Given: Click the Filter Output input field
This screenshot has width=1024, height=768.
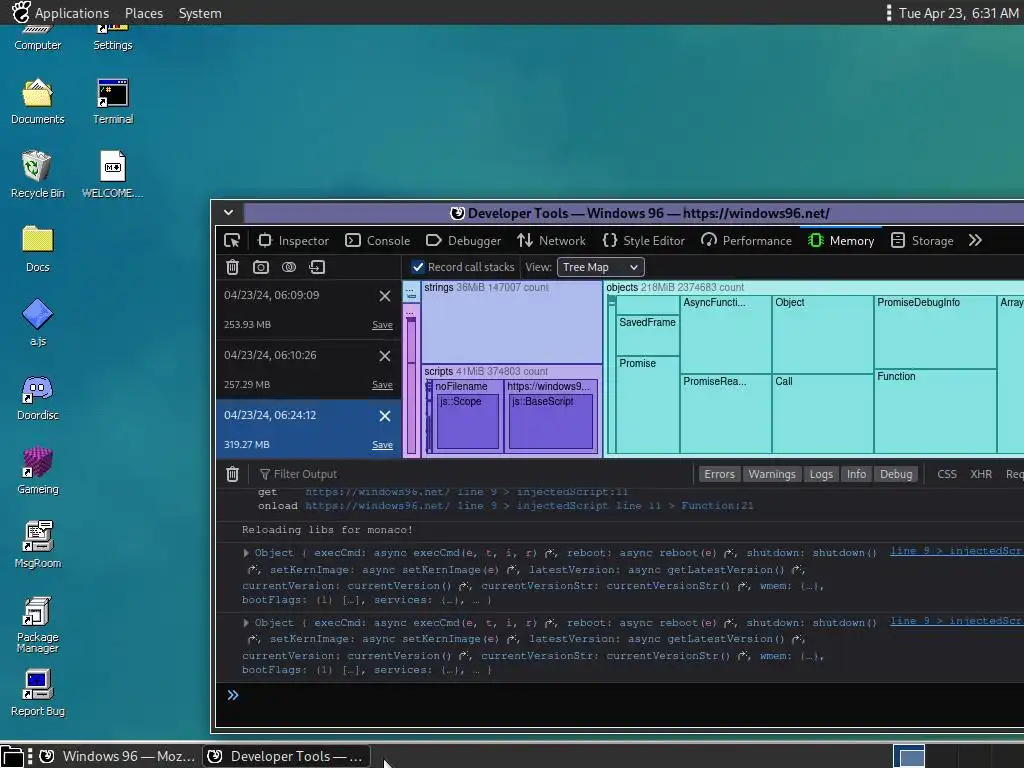Looking at the screenshot, I should tap(473, 474).
